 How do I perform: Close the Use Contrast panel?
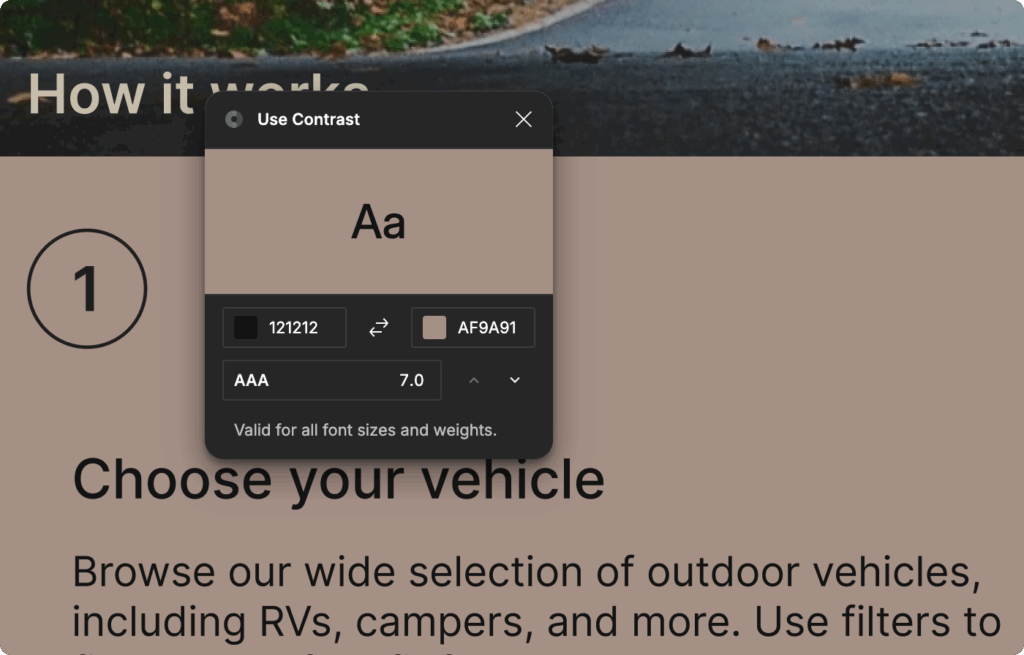[x=523, y=119]
